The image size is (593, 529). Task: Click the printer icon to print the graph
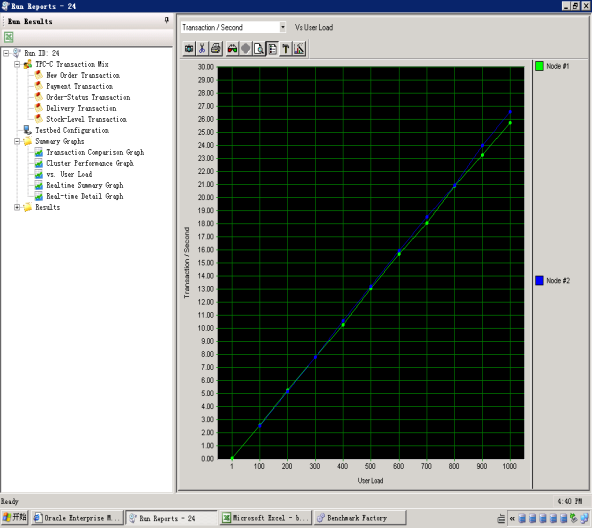click(216, 48)
